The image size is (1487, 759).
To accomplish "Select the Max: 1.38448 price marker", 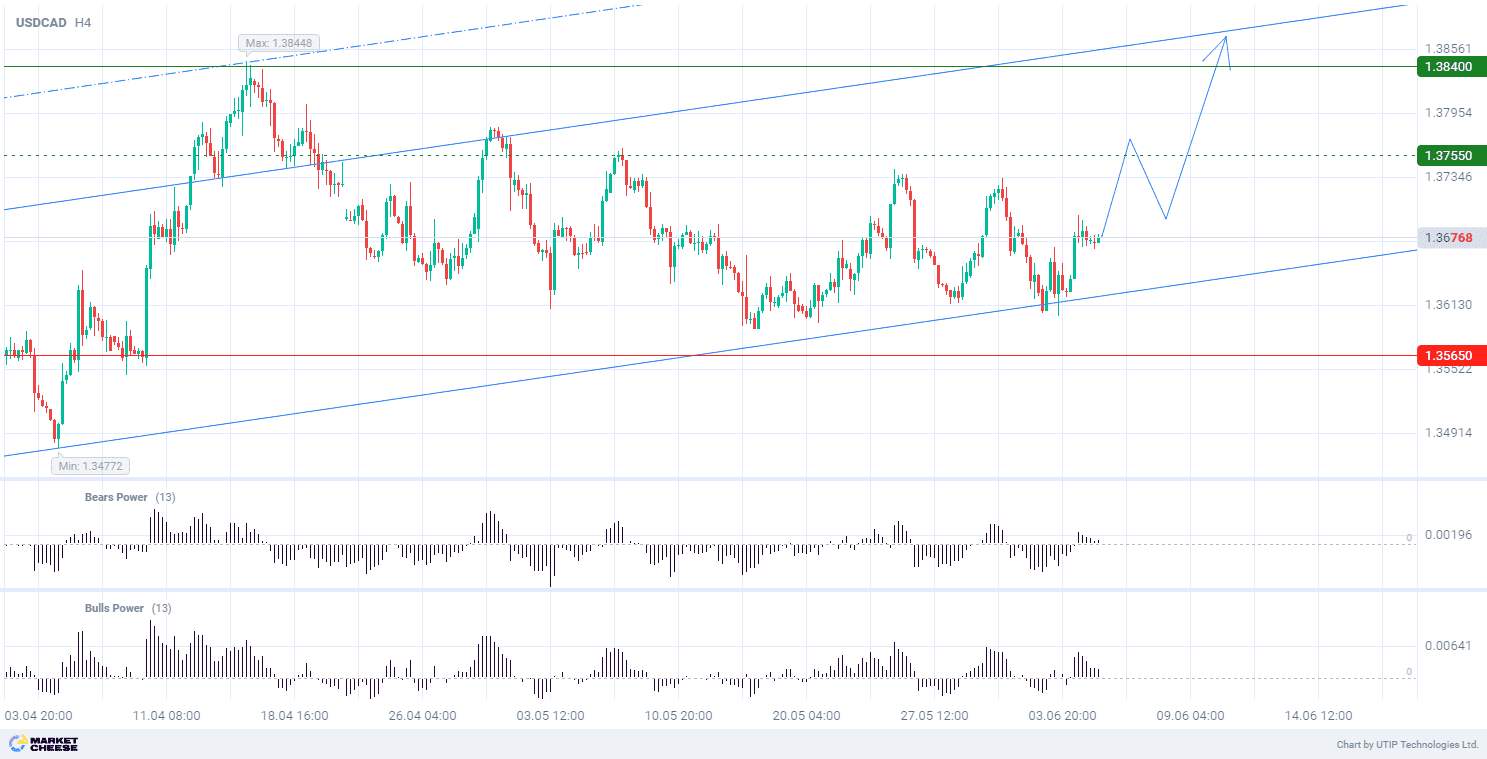I will point(277,43).
